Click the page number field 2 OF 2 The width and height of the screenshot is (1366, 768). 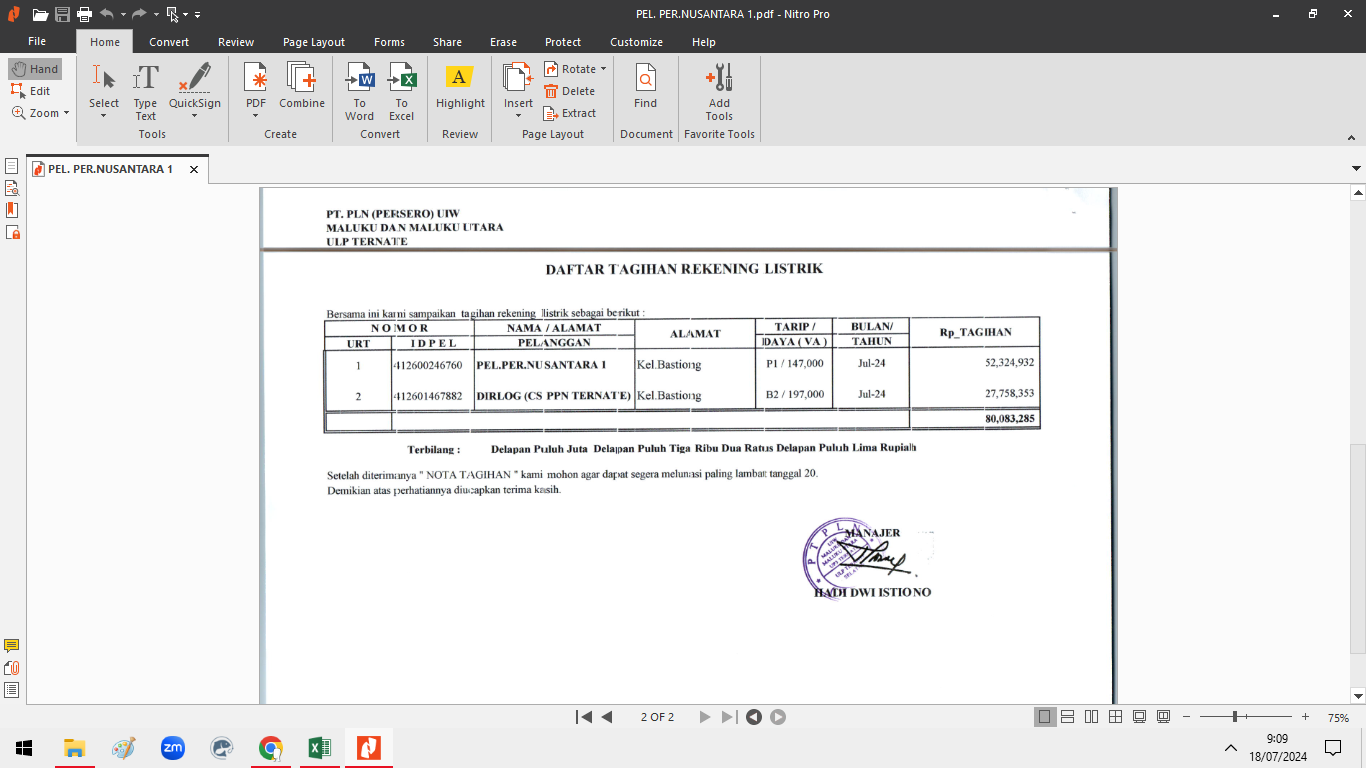click(x=657, y=717)
